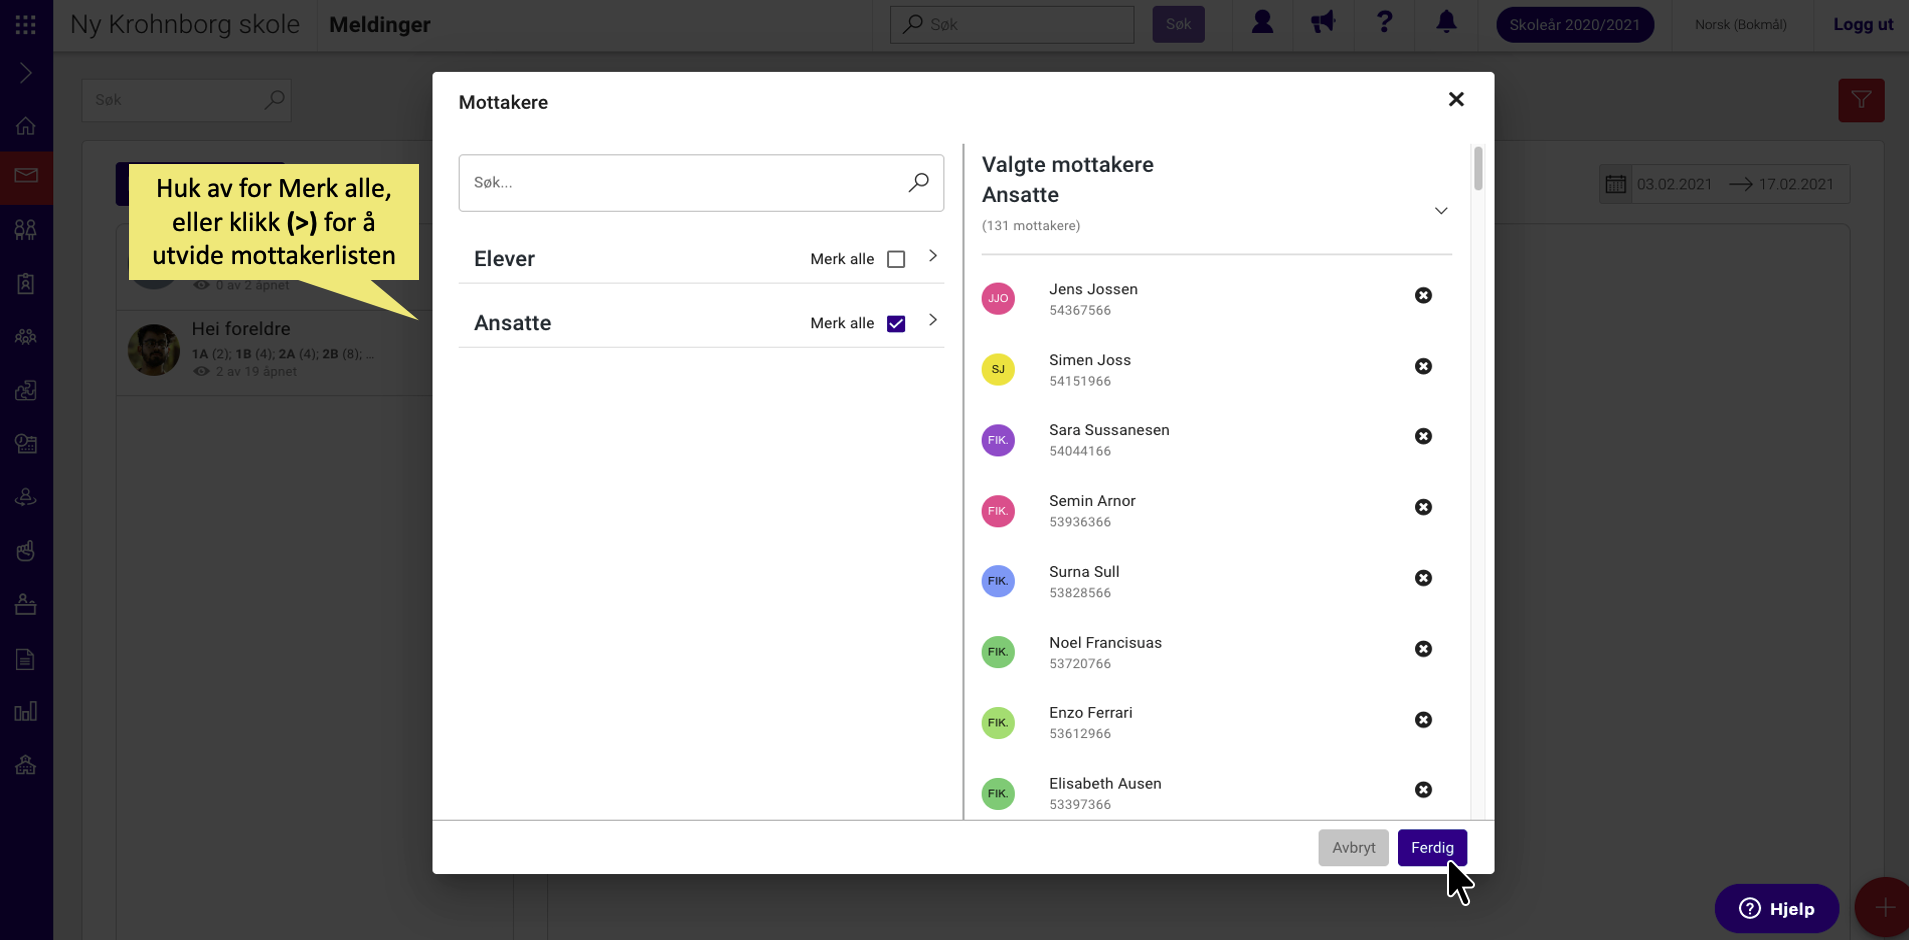Open the apps grid menu
This screenshot has width=1909, height=940.
coord(26,24)
